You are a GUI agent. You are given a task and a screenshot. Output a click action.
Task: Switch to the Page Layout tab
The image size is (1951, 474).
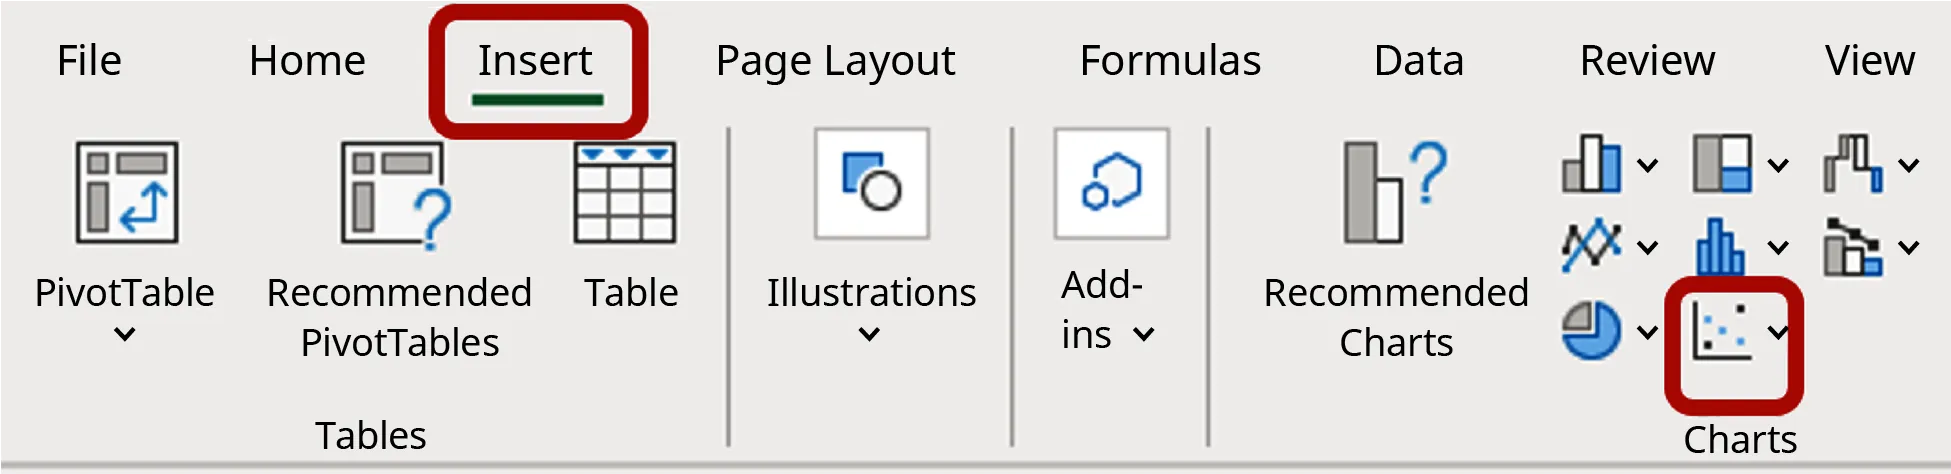pyautogui.click(x=835, y=61)
